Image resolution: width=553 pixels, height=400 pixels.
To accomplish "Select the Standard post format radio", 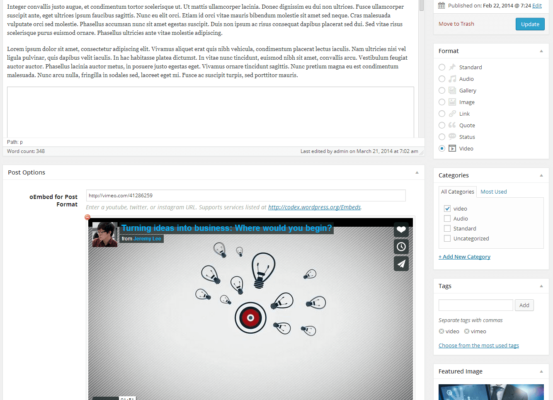I will tap(442, 67).
